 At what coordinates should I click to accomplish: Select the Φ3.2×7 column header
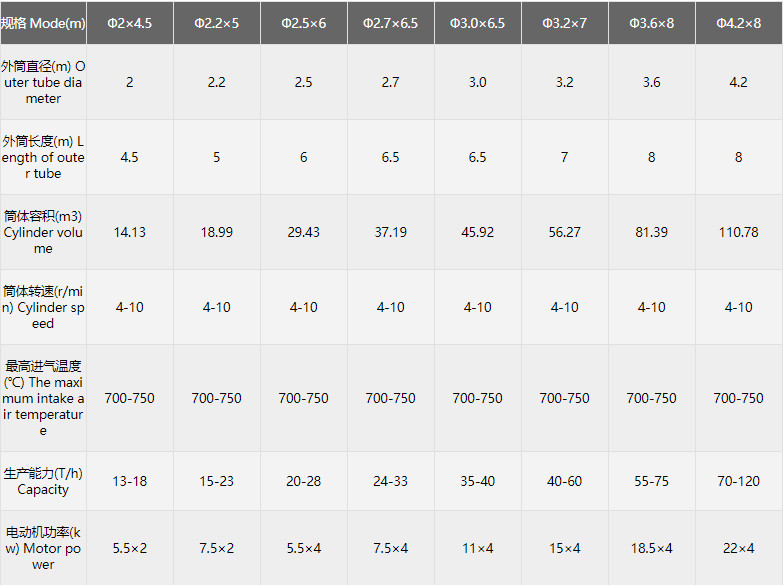[565, 22]
